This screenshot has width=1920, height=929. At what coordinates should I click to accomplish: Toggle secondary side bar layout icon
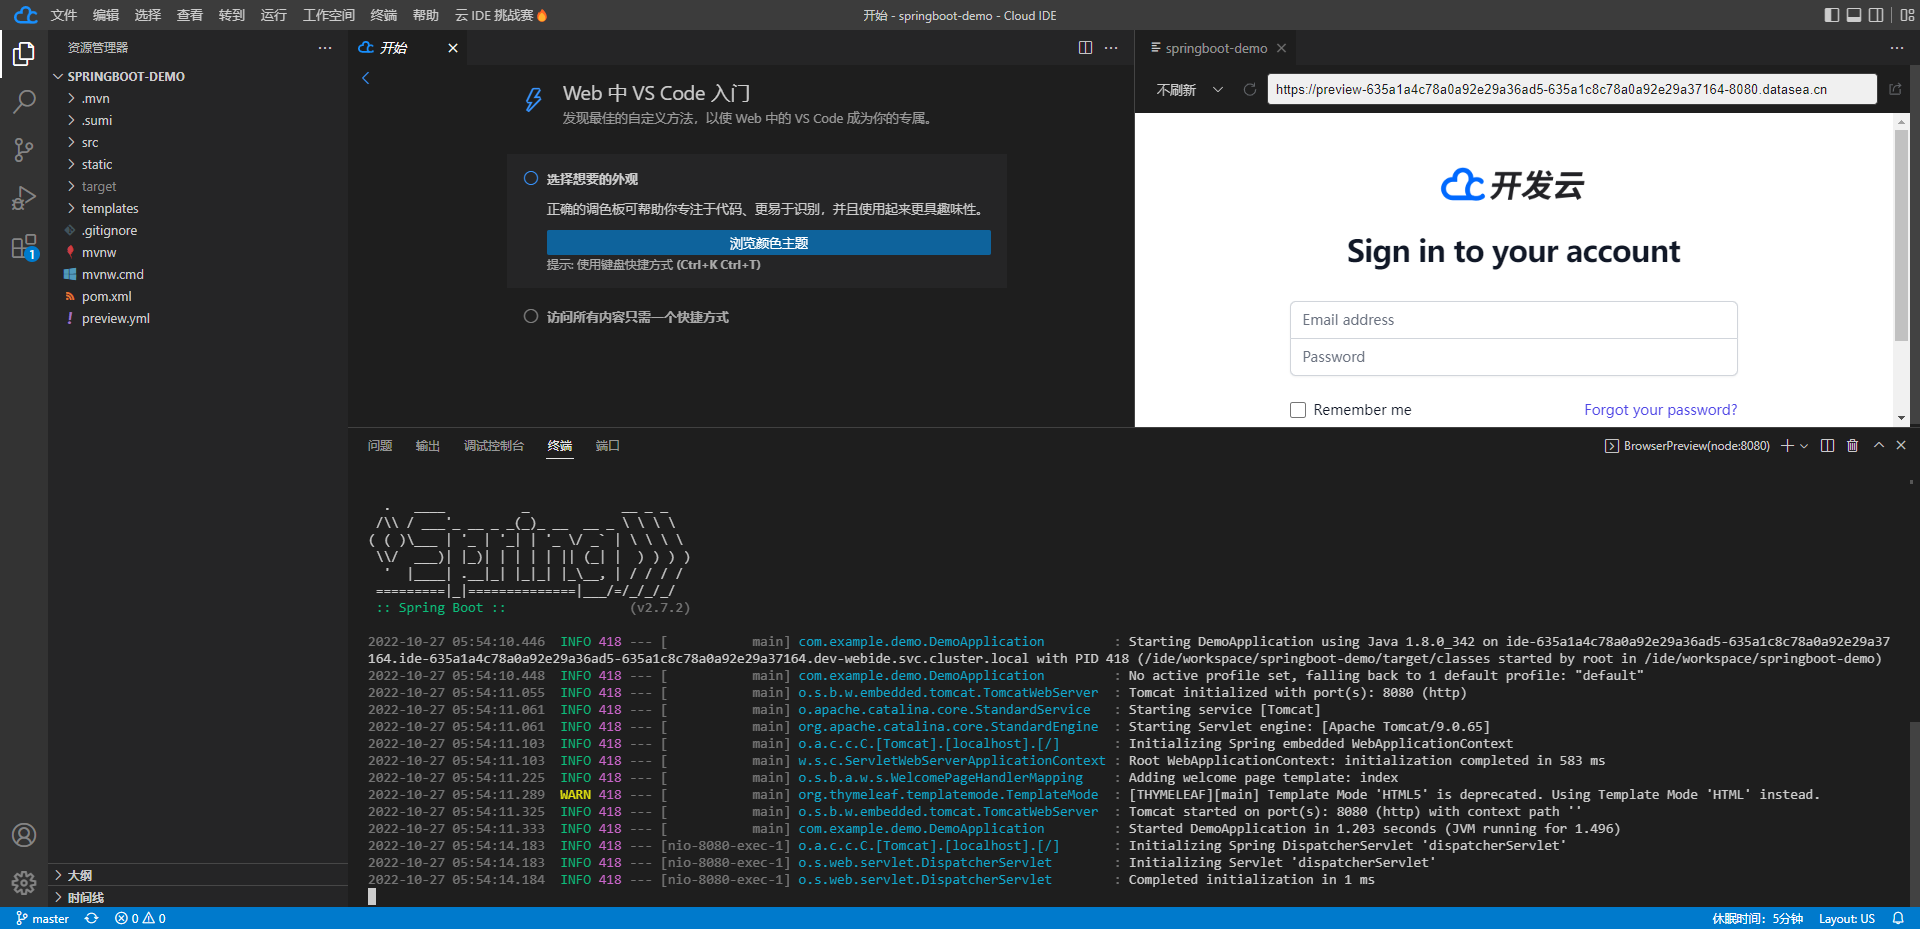[x=1876, y=15]
